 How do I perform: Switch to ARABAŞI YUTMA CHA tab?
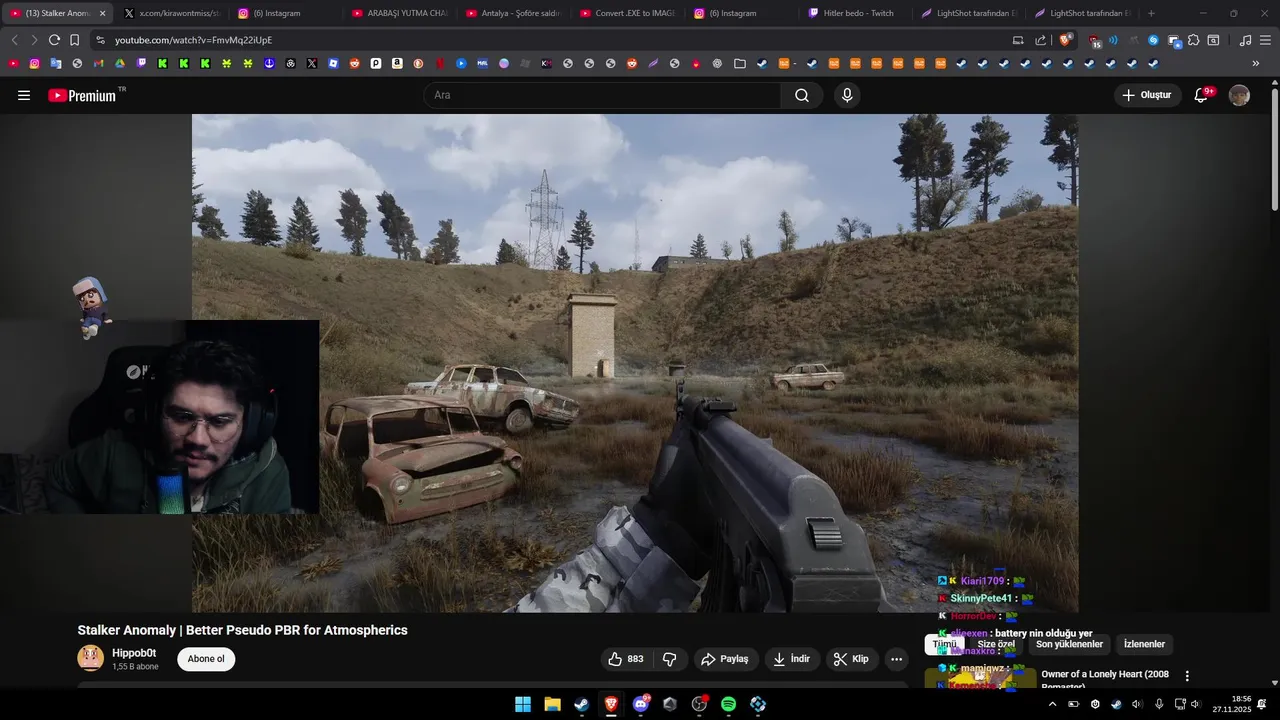coord(399,13)
